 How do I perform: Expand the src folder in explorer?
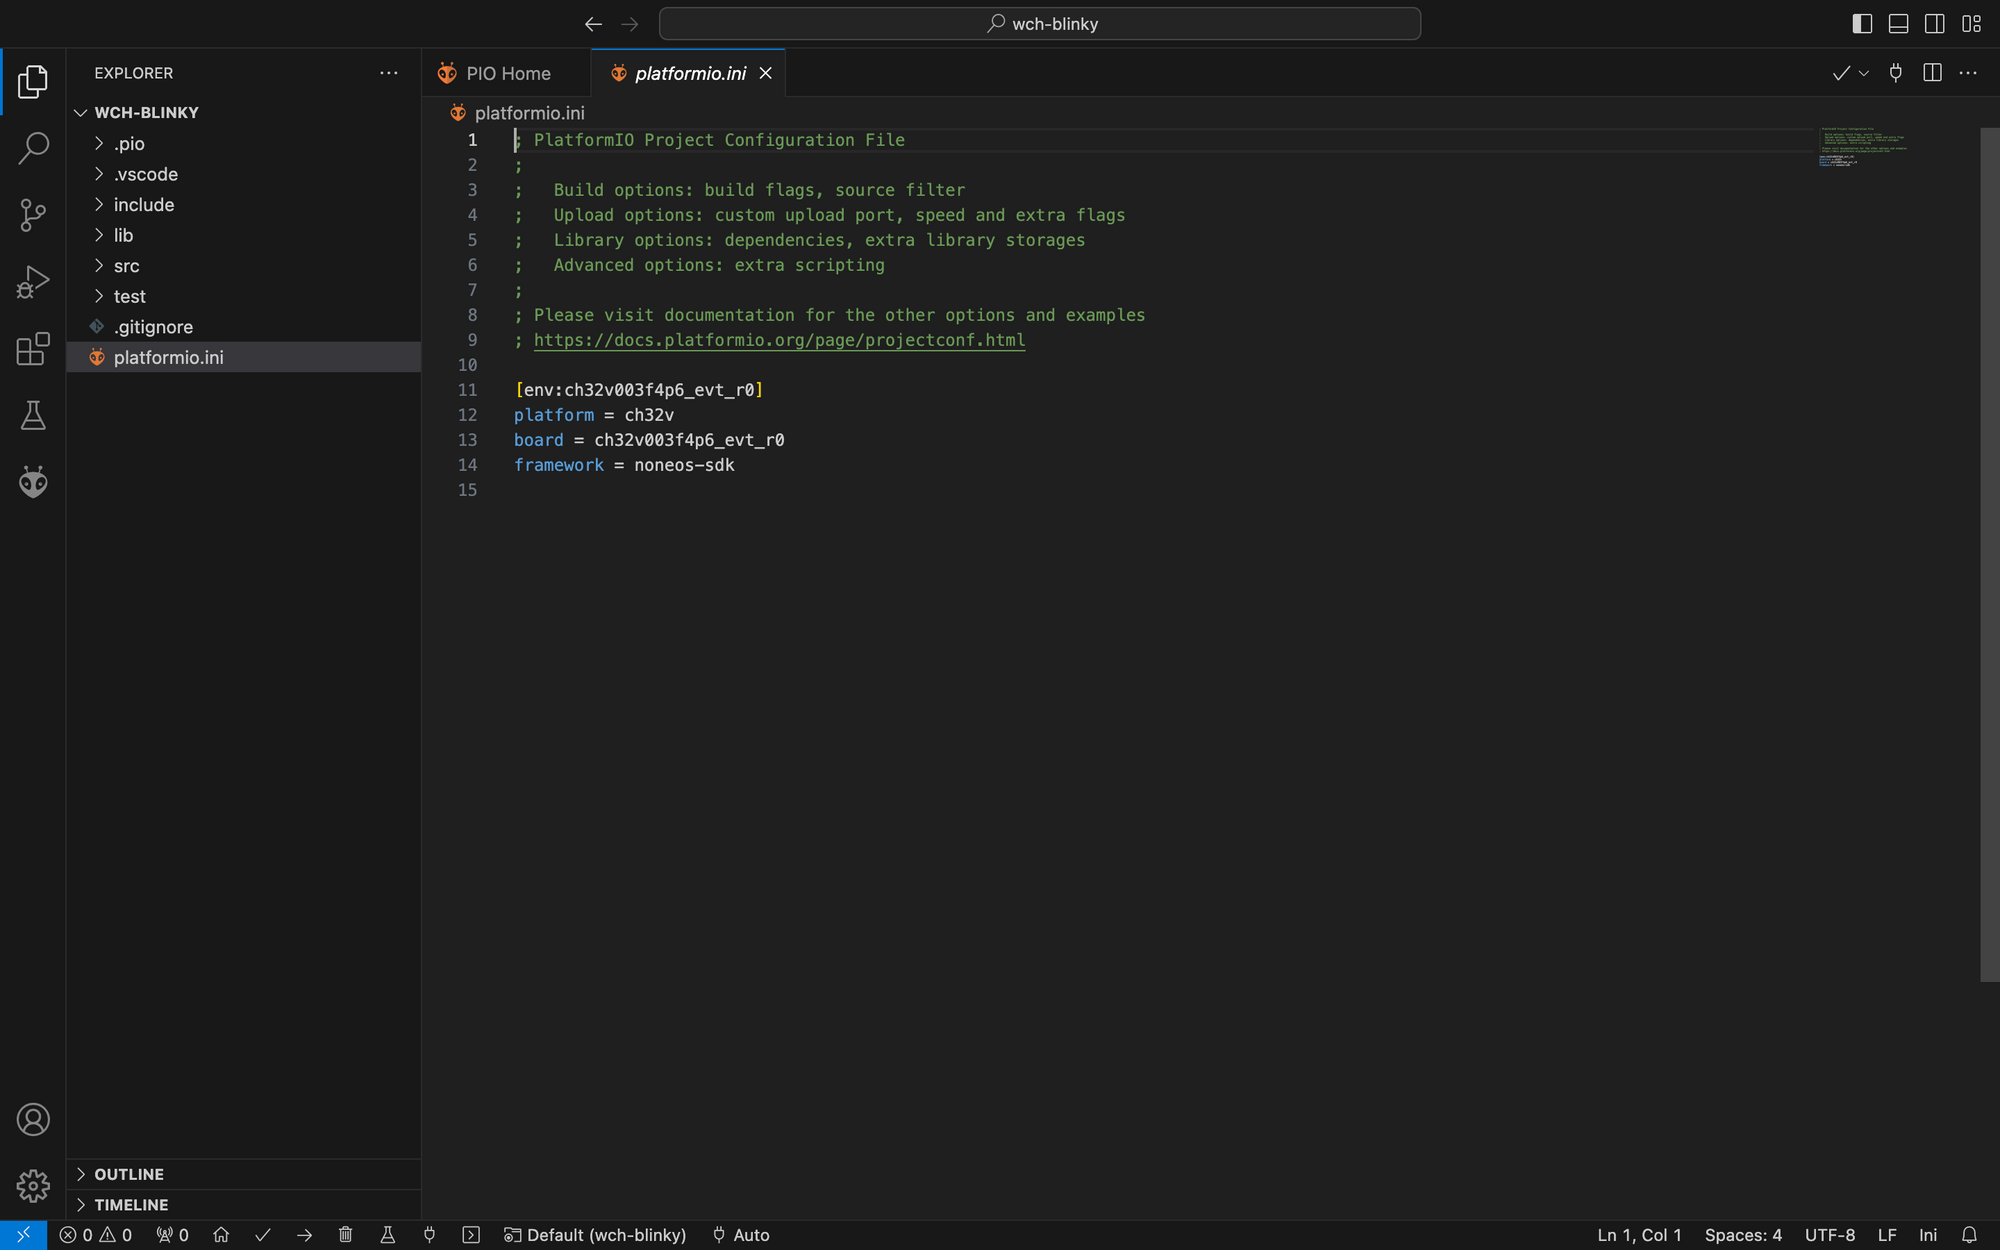(x=127, y=265)
